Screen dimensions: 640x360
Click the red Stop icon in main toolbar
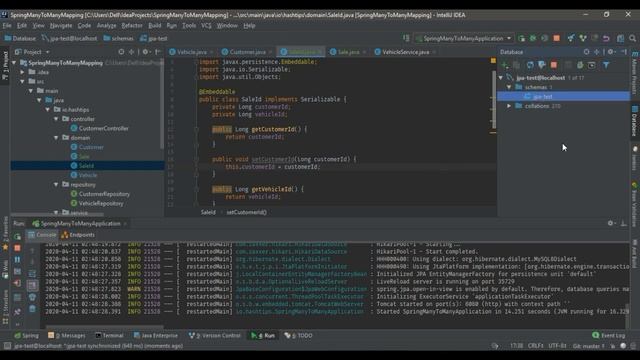(556, 38)
